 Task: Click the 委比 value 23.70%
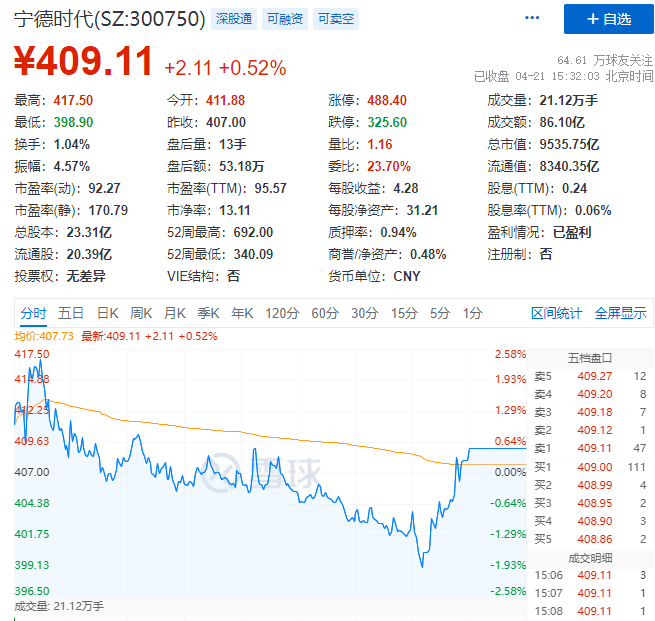pos(389,166)
